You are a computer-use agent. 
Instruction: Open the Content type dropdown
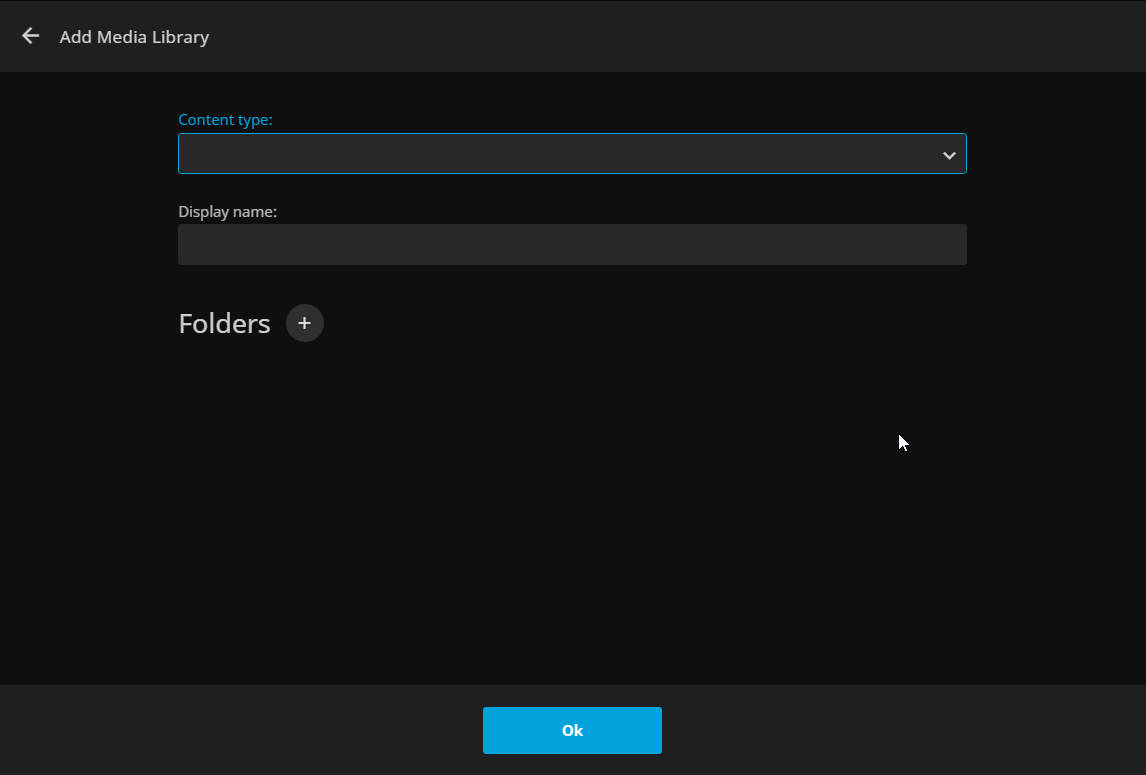click(572, 154)
